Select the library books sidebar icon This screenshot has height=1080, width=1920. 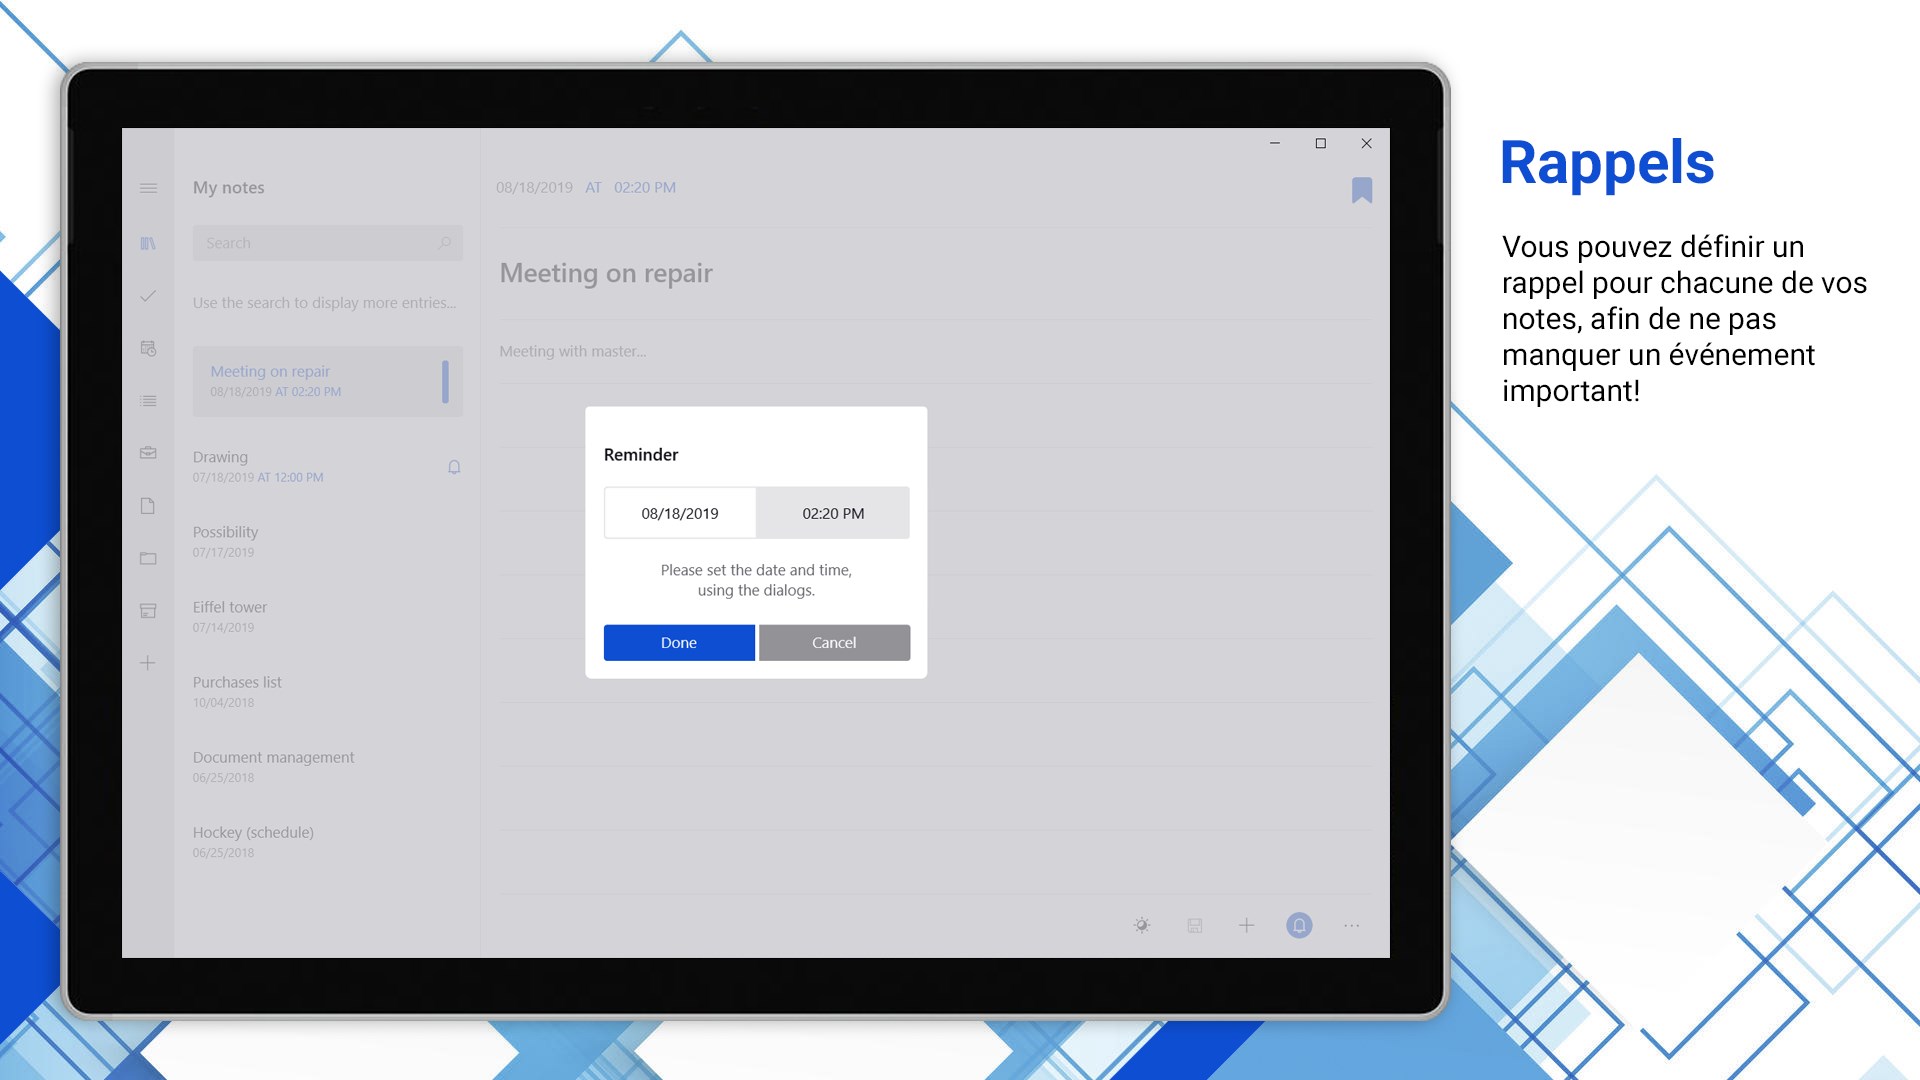click(148, 243)
